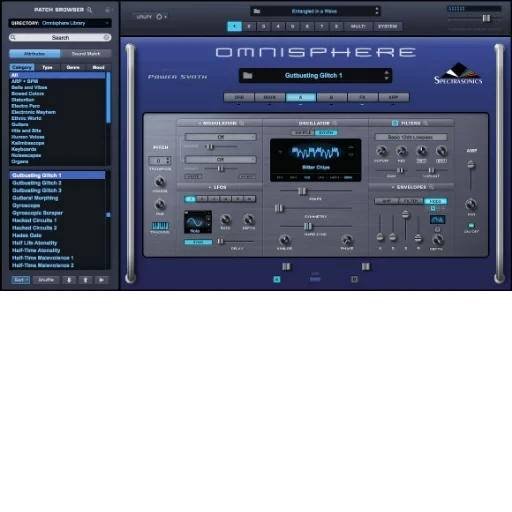Click the oscillator Phase knob
Viewport: 512px width, 512px height.
tap(347, 239)
